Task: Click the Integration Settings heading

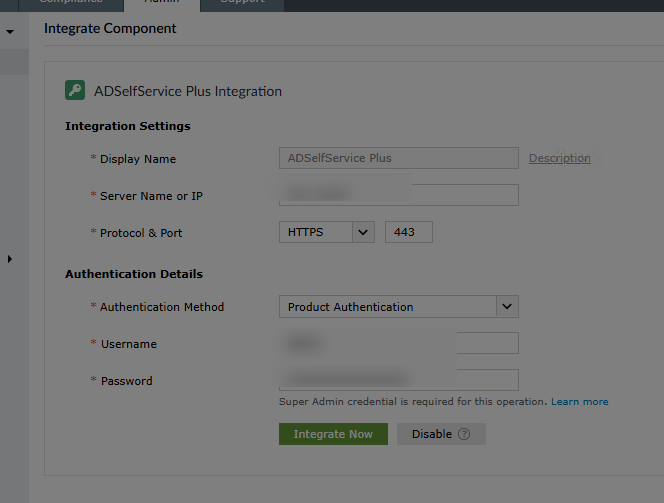Action: [128, 126]
